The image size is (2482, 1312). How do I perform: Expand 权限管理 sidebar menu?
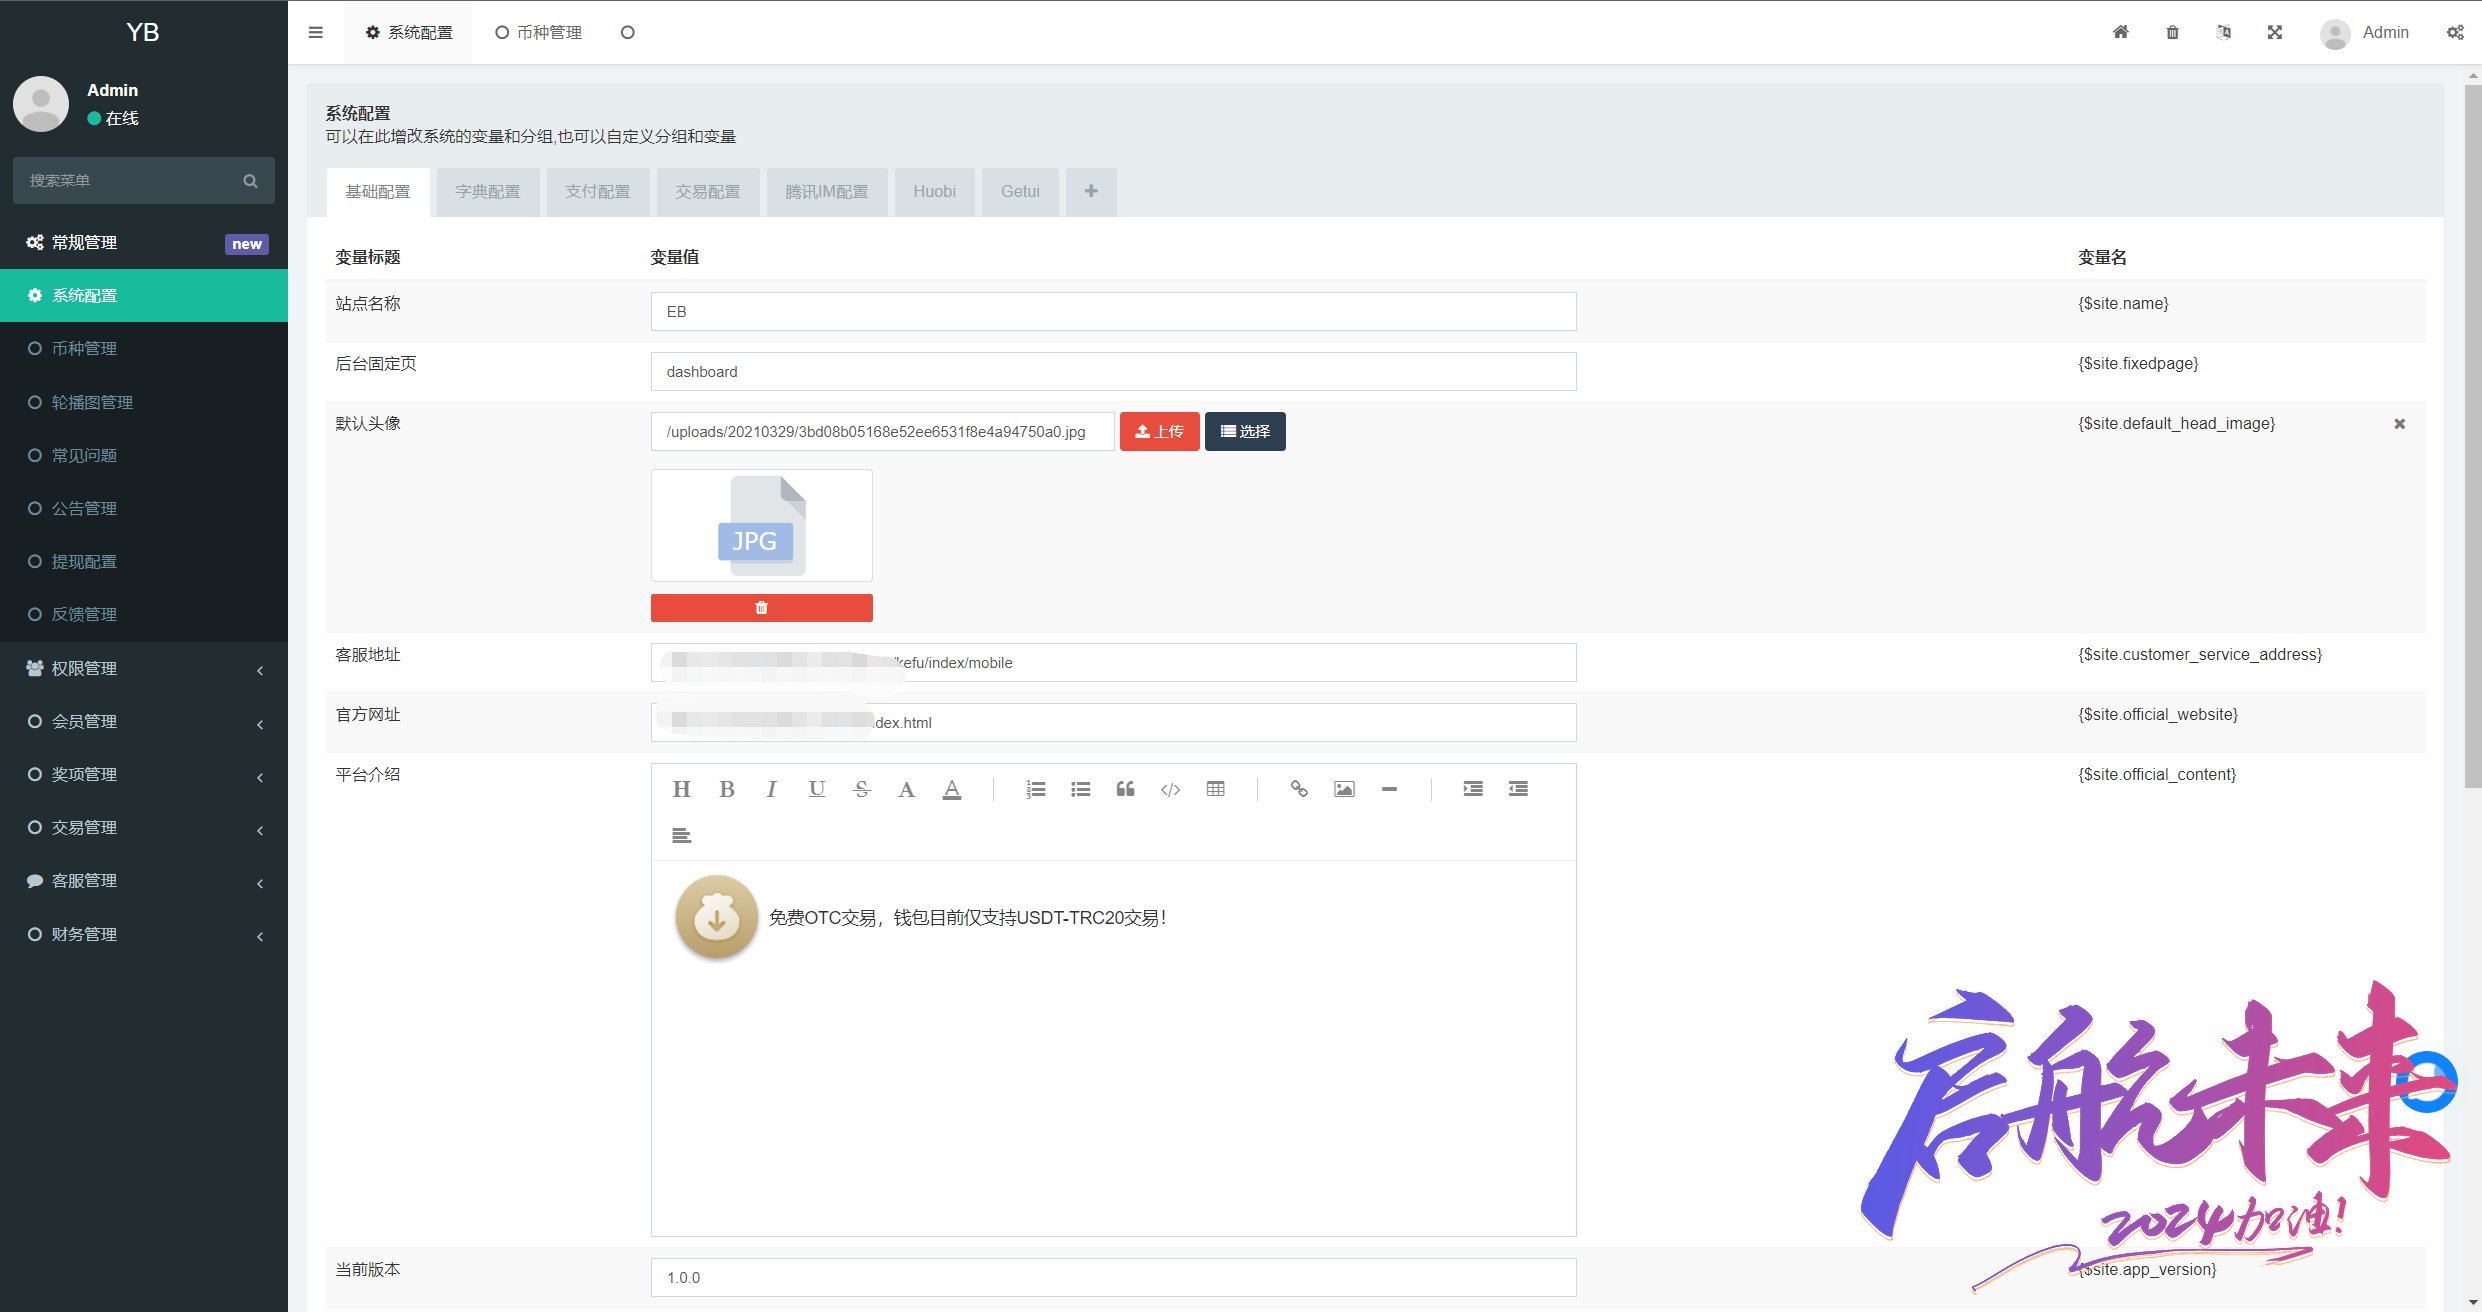tap(144, 668)
